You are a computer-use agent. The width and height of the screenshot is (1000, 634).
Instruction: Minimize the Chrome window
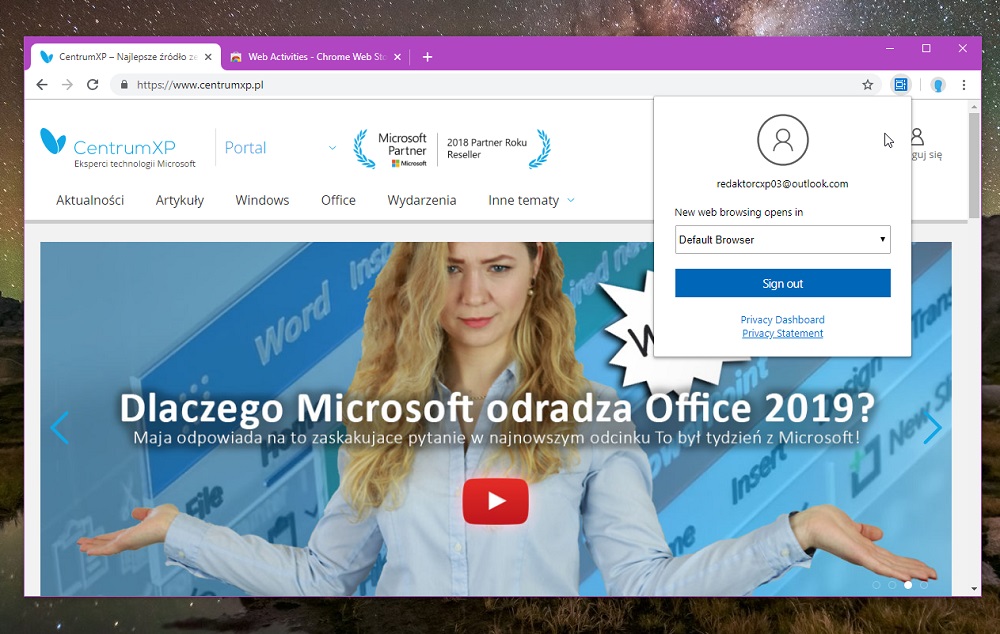[890, 48]
